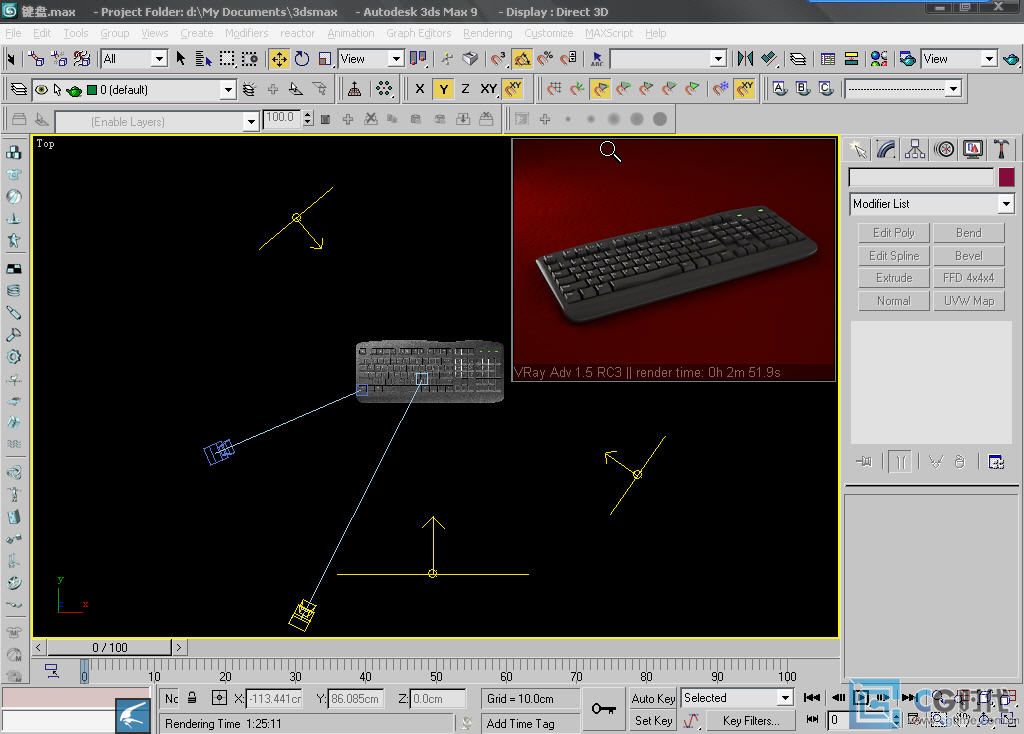The width and height of the screenshot is (1024, 734).
Task: Click the X coordinate input field
Action: click(x=274, y=699)
